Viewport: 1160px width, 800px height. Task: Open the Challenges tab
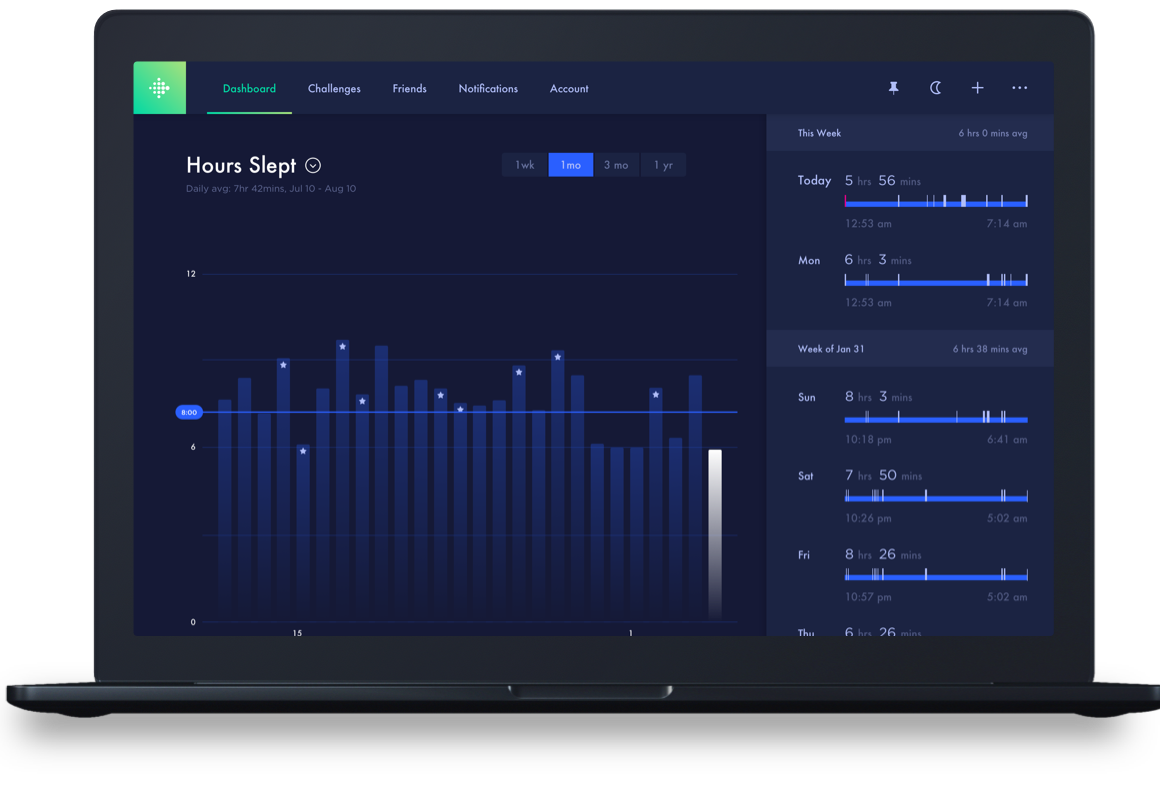[334, 89]
